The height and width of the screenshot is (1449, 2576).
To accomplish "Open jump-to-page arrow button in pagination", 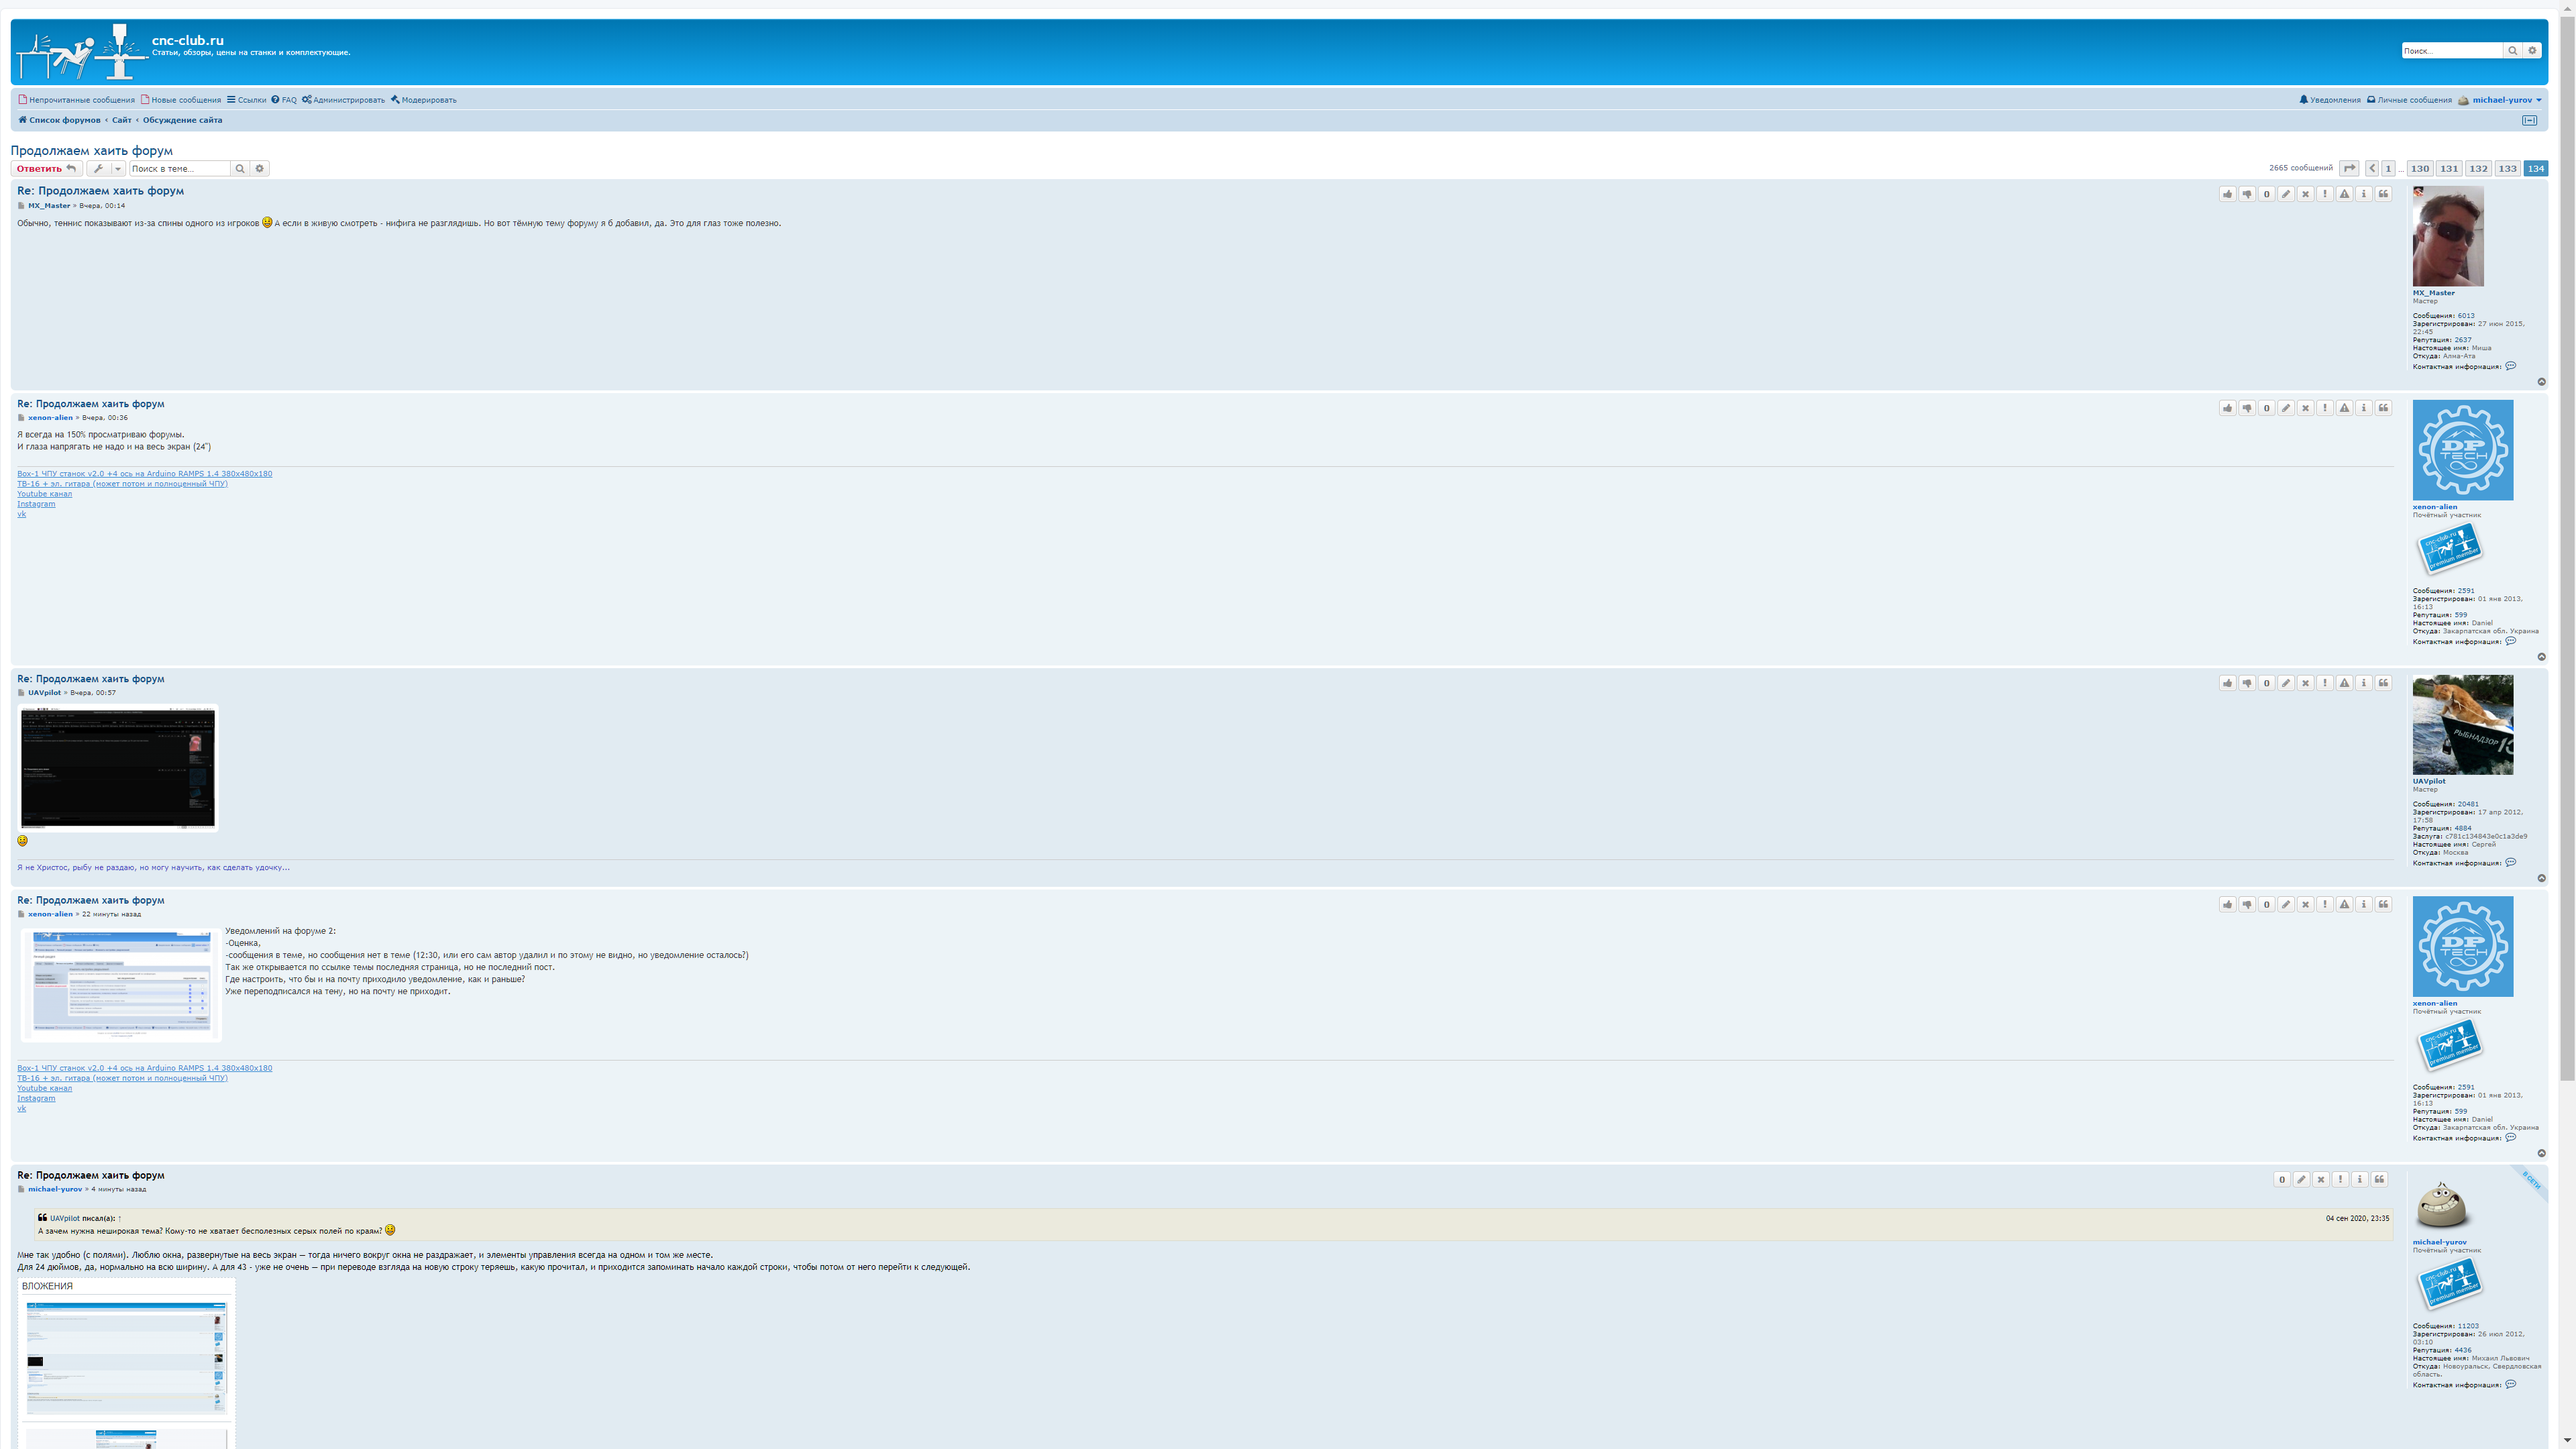I will point(2350,168).
